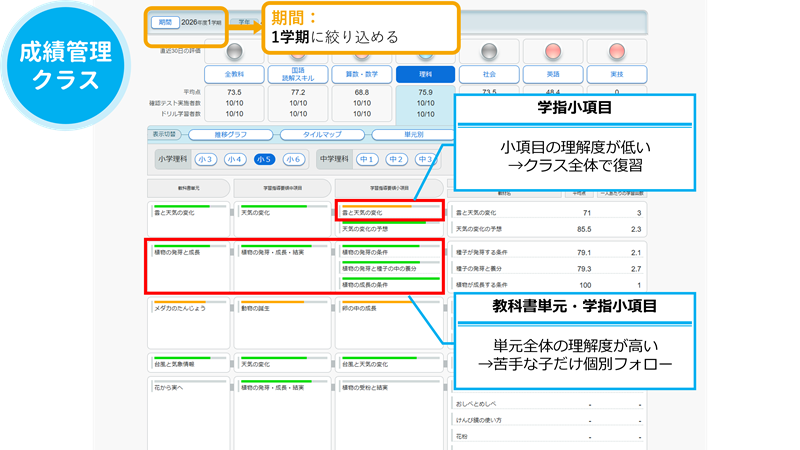Click the average score 73.5 for 全教科
This screenshot has height=450, width=800.
point(234,92)
